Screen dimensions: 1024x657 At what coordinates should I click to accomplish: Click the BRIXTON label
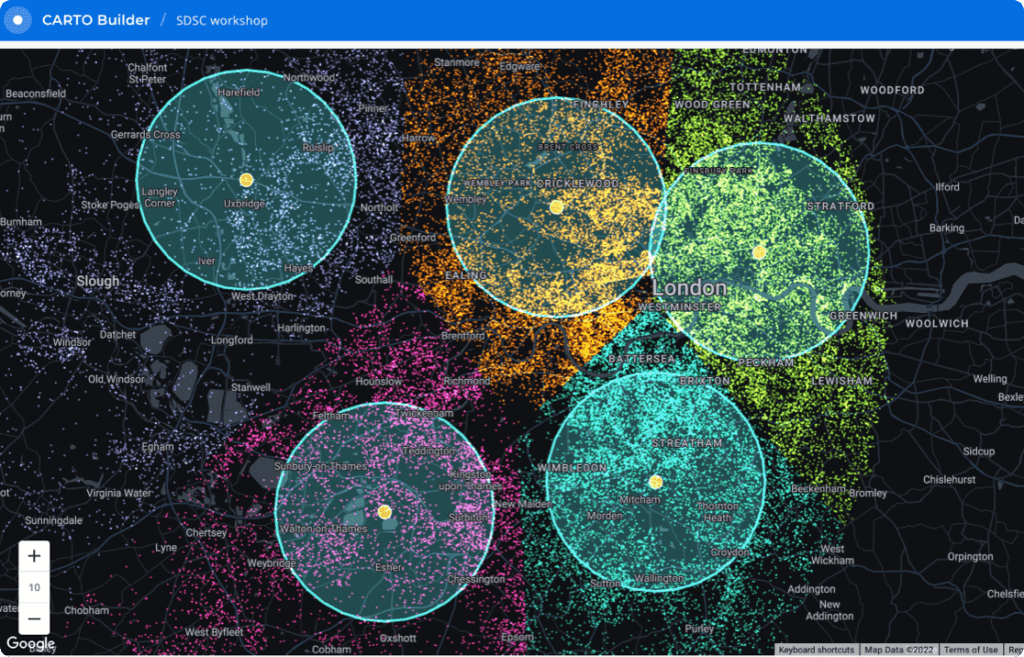pos(705,381)
